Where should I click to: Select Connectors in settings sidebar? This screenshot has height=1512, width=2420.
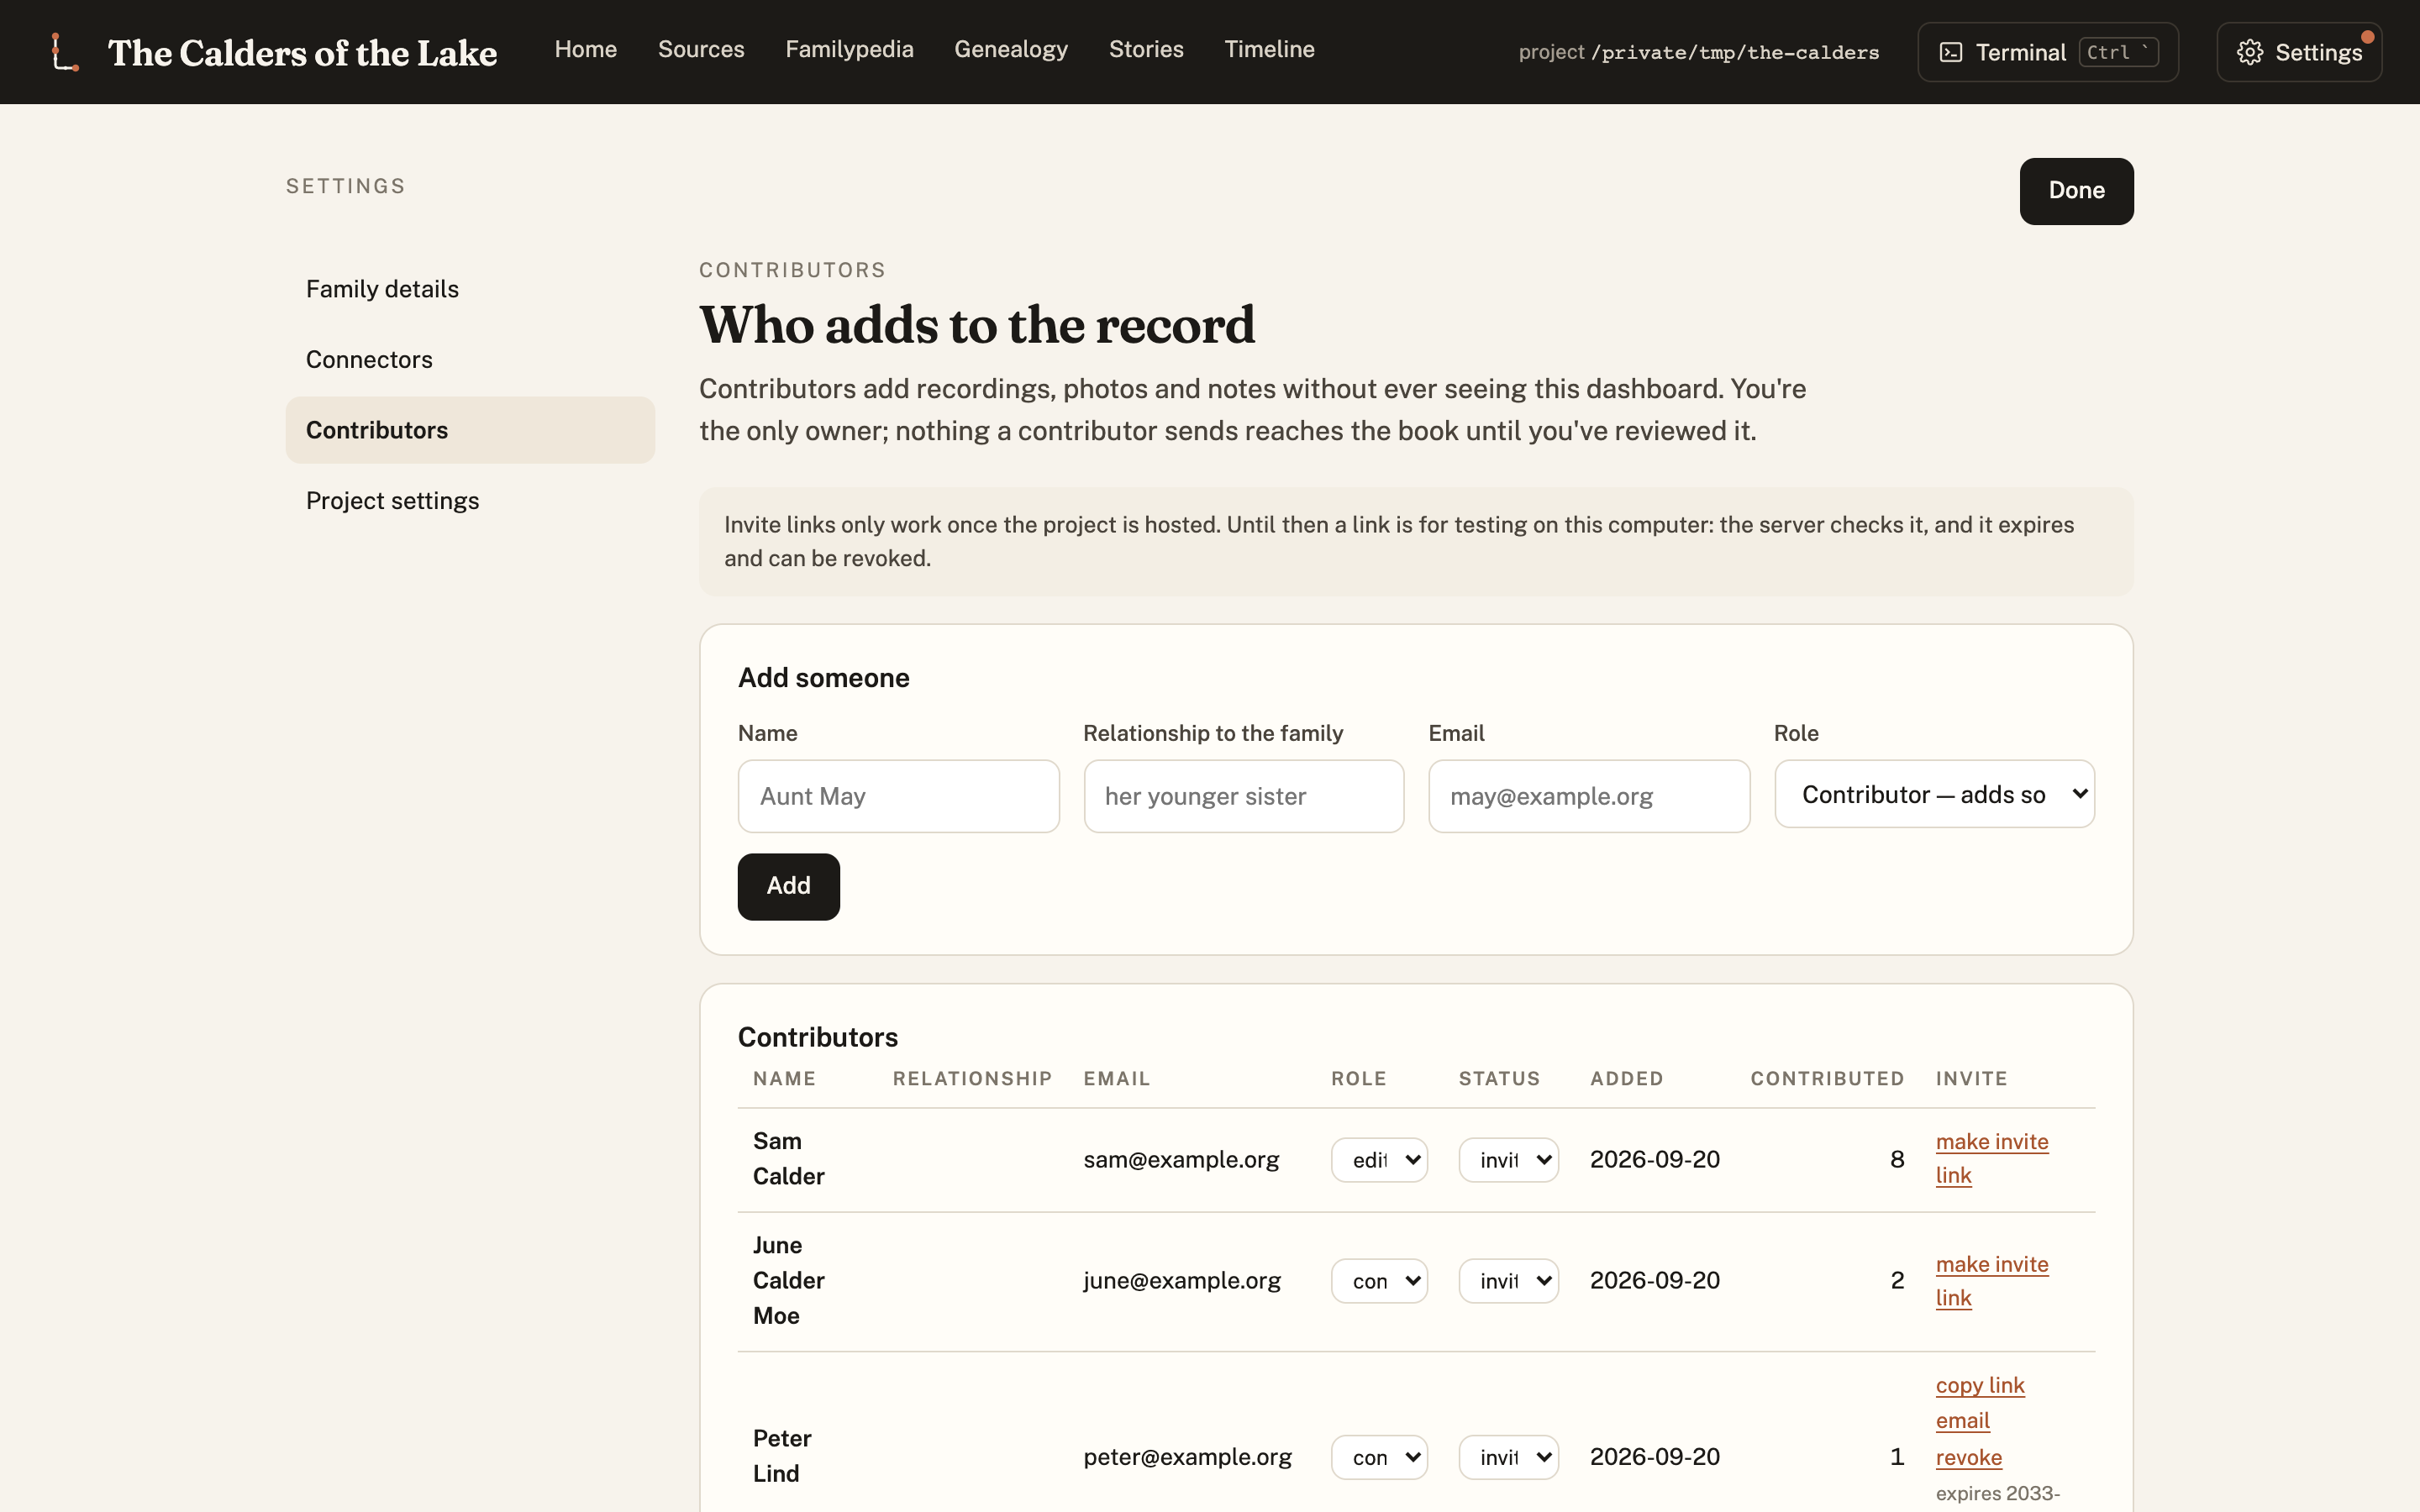pos(470,360)
